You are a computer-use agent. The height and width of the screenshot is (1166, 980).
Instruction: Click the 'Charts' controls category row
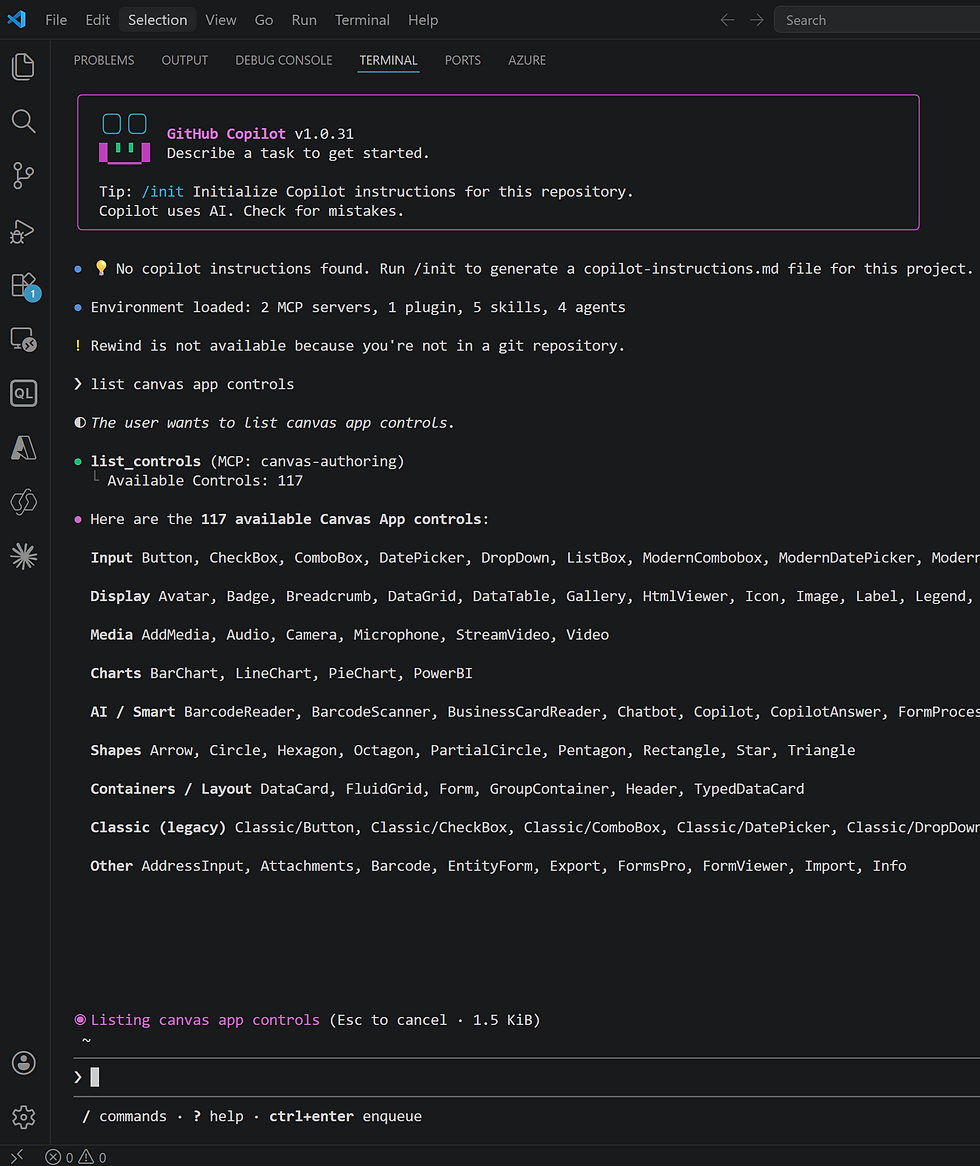click(281, 674)
